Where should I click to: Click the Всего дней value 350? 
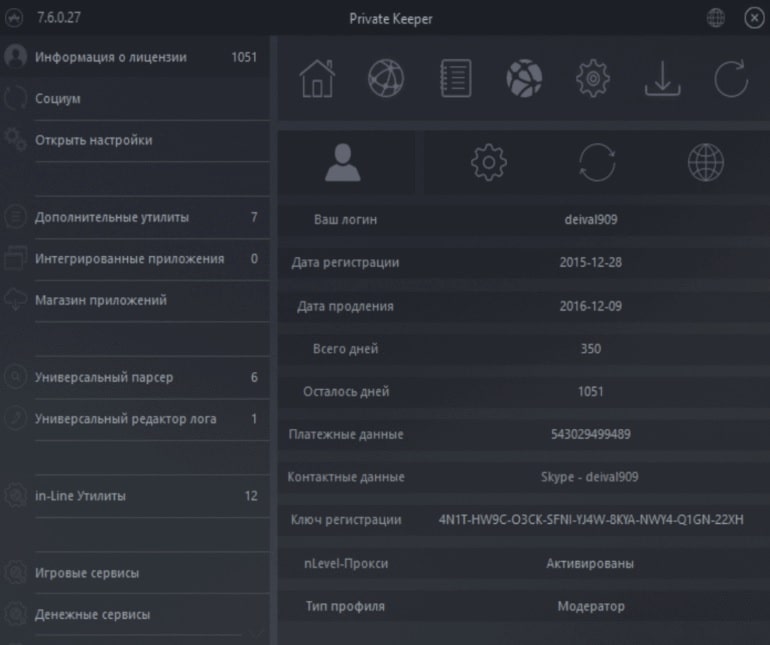coord(591,349)
